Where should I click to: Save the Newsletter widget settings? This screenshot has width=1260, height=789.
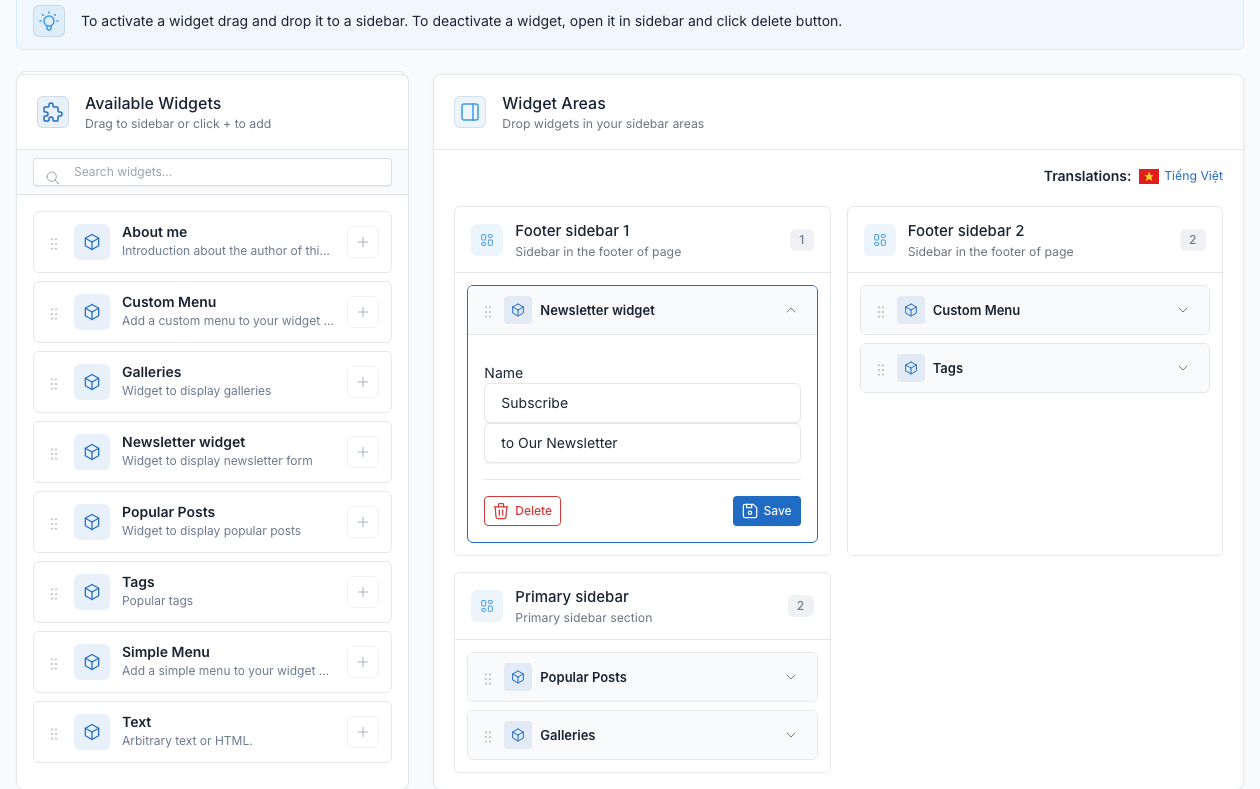pos(767,511)
